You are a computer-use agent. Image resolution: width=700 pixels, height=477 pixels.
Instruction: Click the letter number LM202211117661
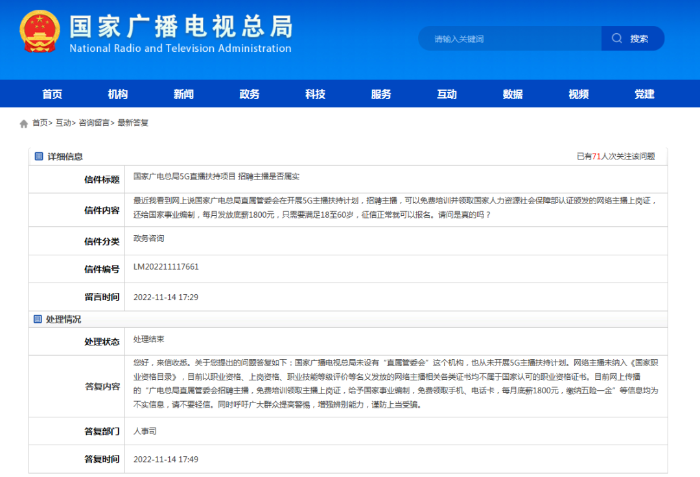[166, 267]
